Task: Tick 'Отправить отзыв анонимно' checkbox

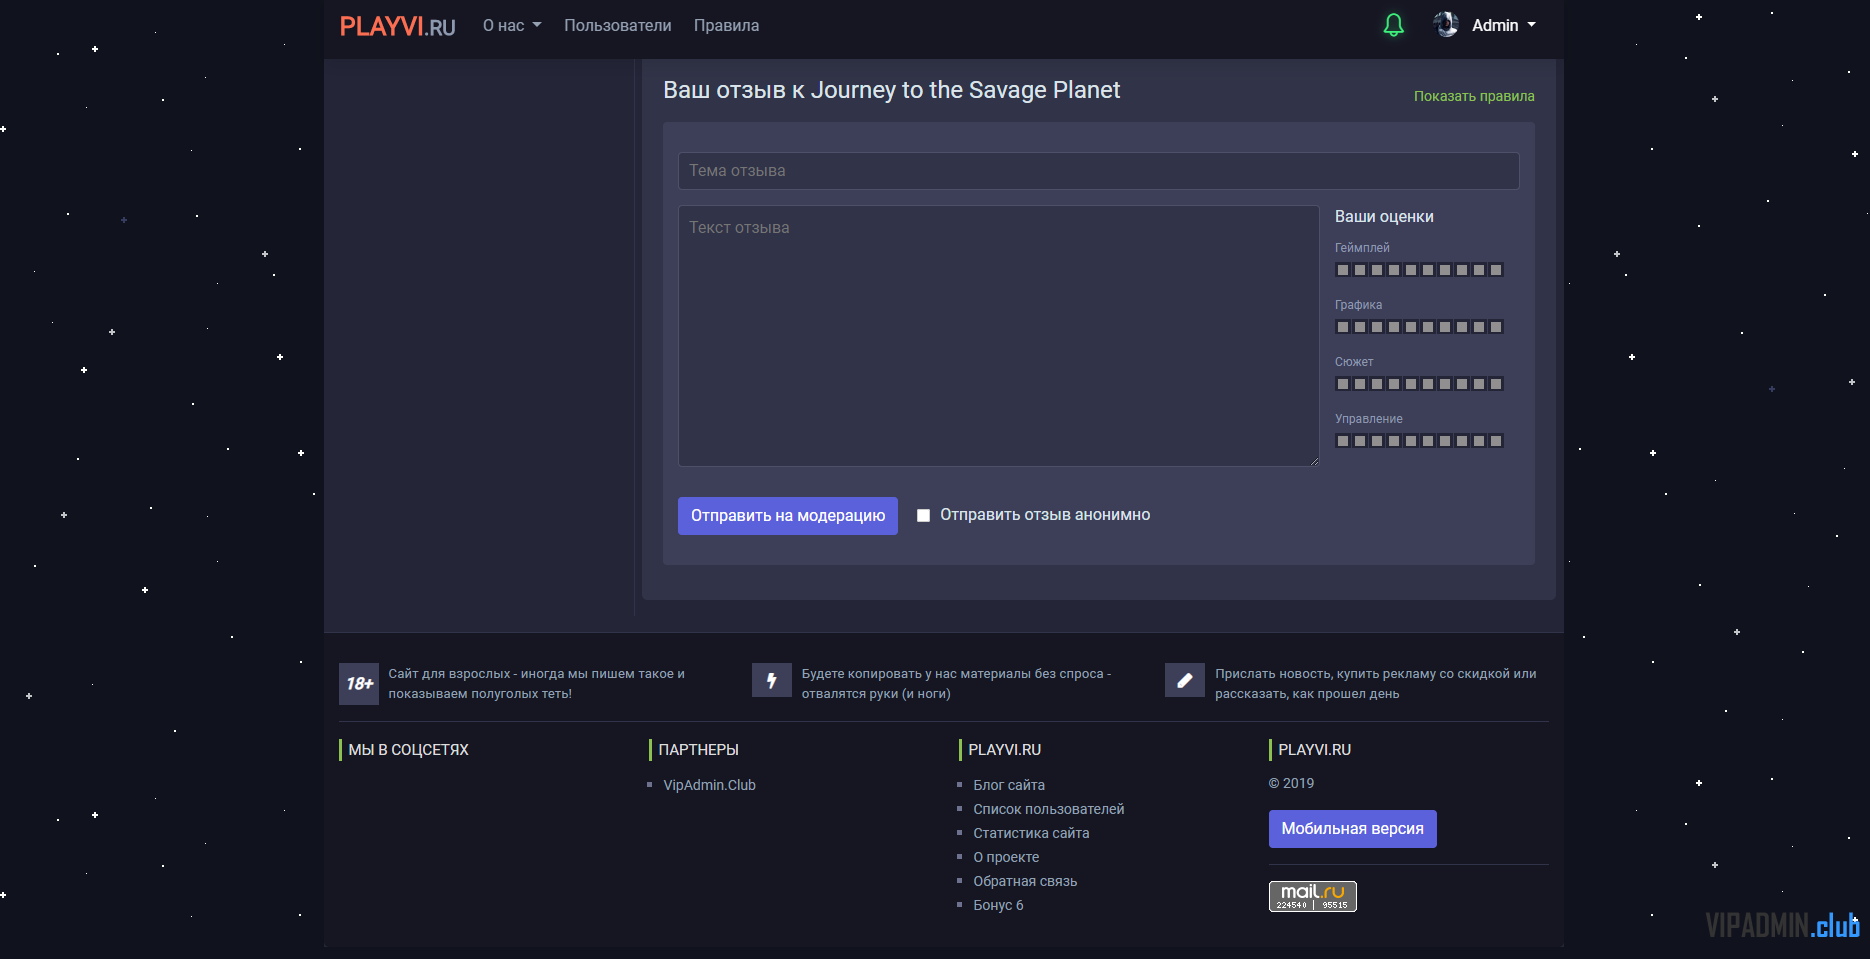Action: point(923,515)
